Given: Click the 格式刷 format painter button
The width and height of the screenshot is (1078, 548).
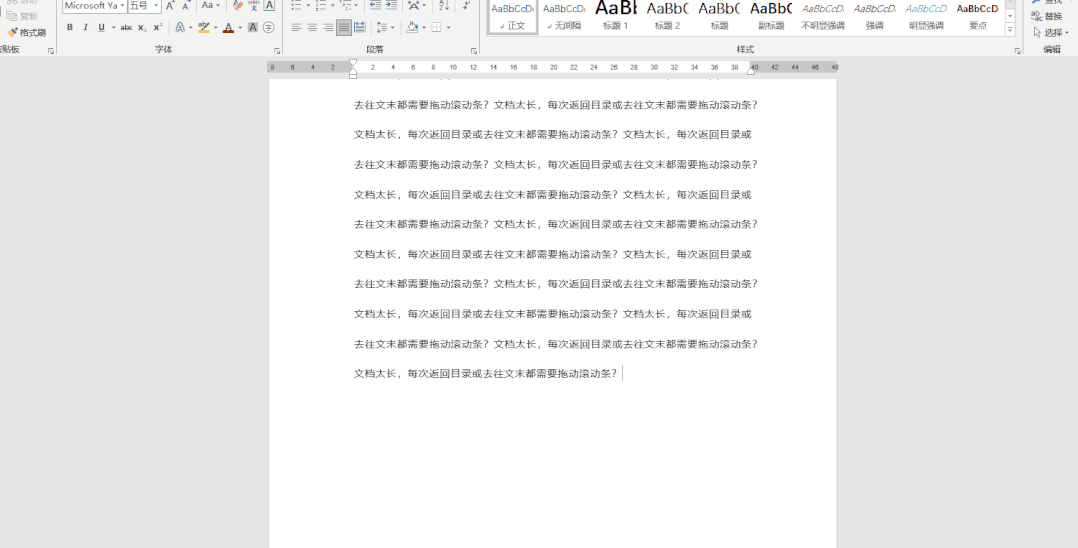Looking at the screenshot, I should 27,32.
